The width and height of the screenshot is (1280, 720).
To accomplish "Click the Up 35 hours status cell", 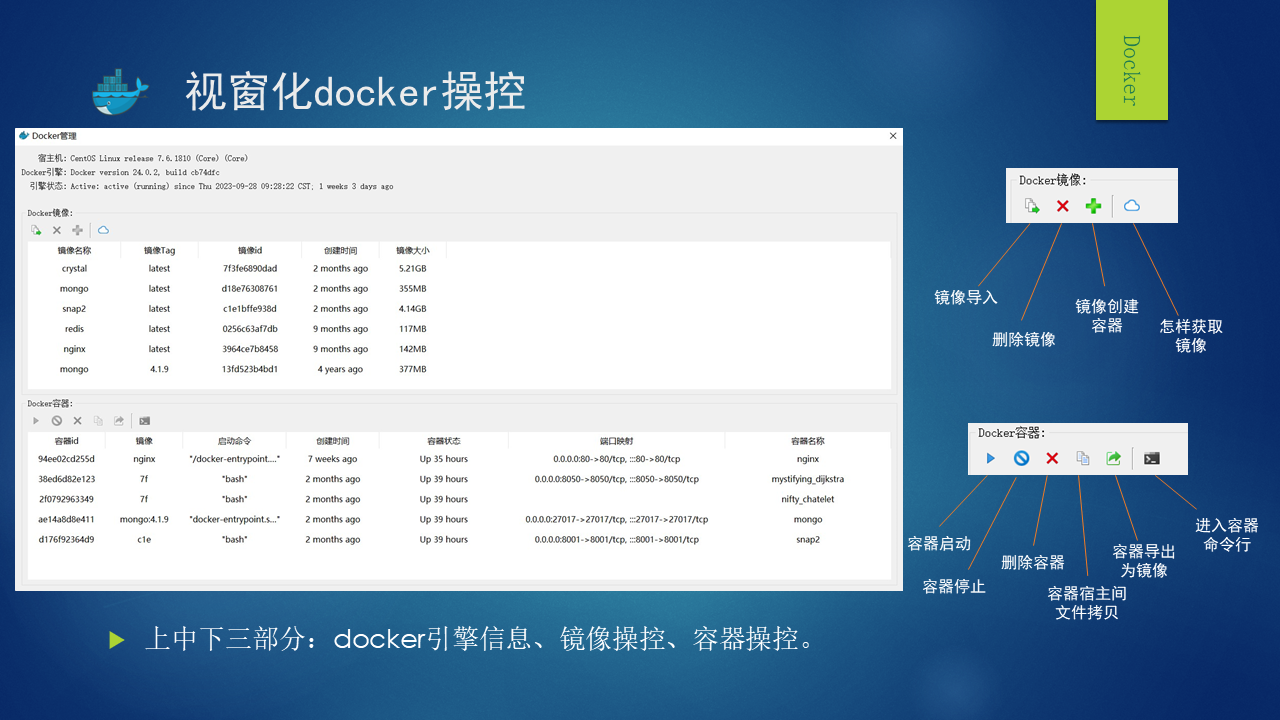I will (444, 459).
